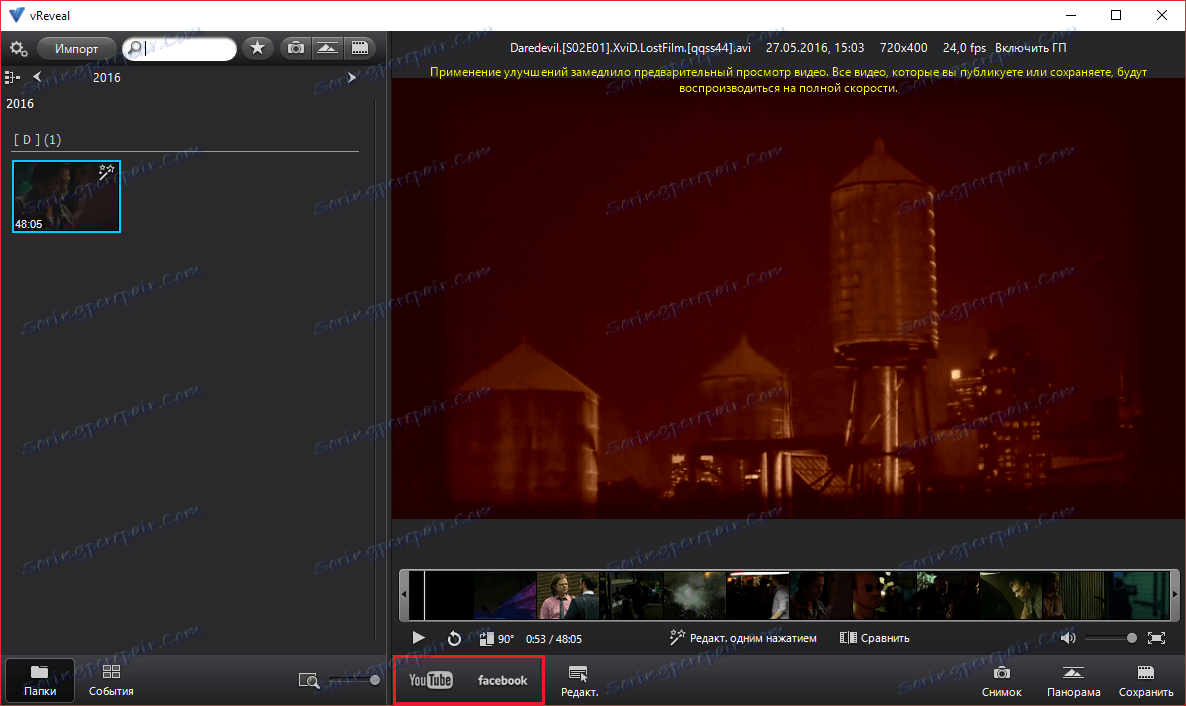Enter fullscreen preview mode
Viewport: 1186px width, 706px height.
point(1156,638)
